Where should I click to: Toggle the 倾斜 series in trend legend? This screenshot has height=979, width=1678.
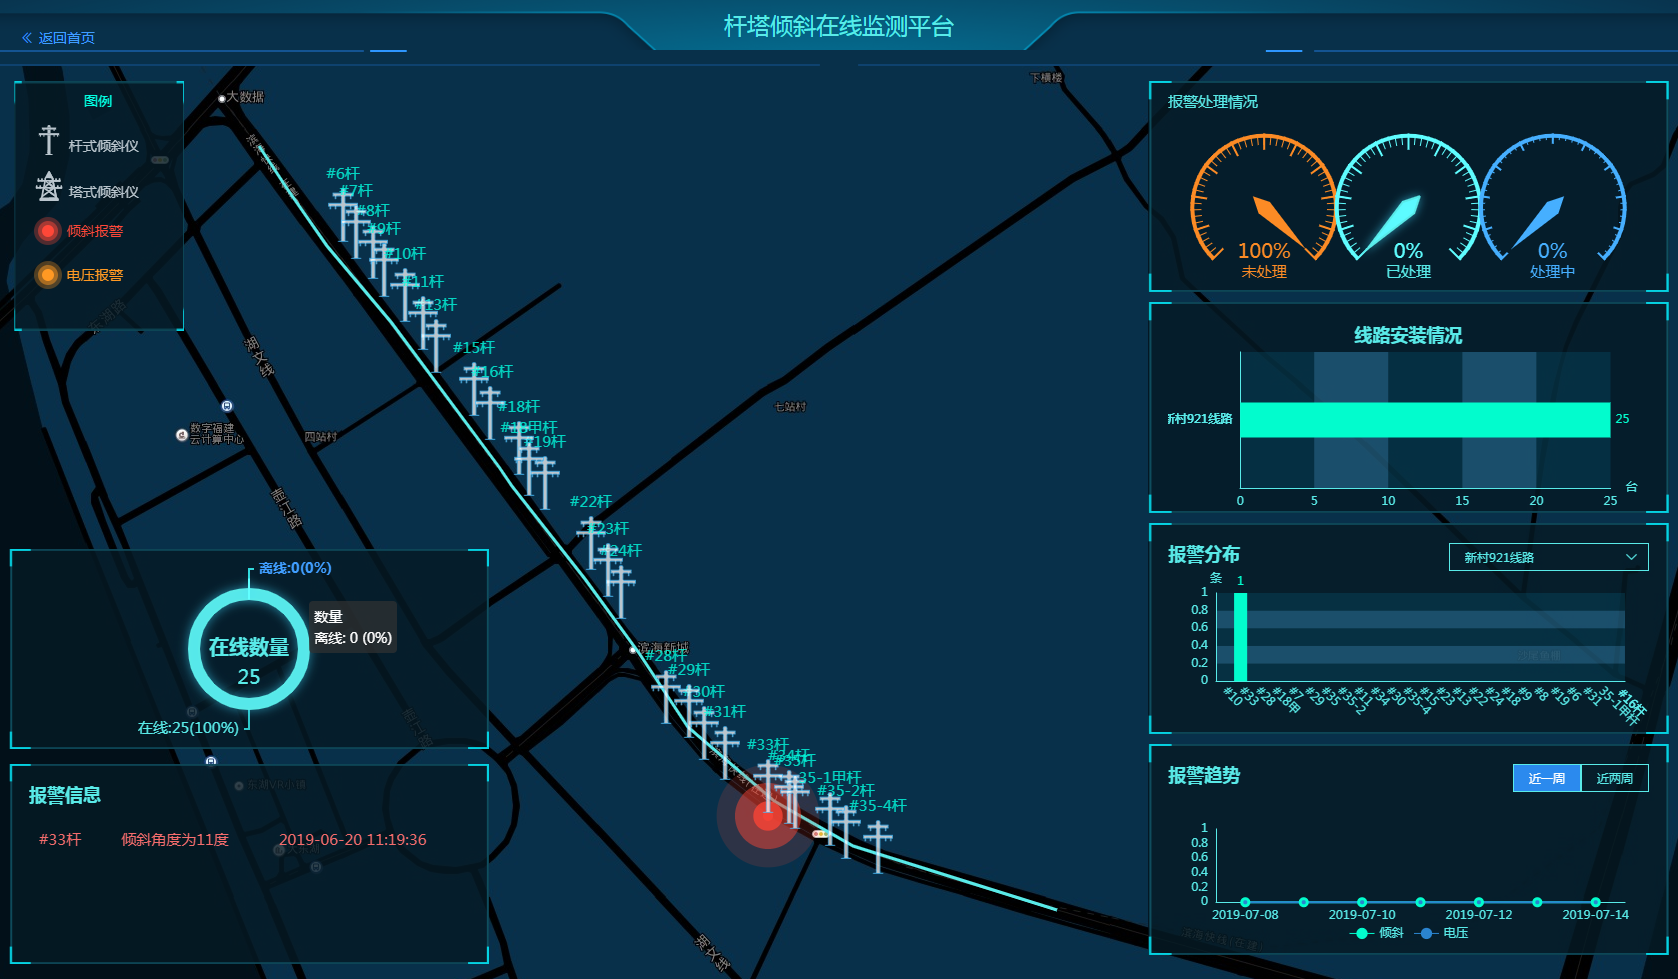(x=1377, y=933)
